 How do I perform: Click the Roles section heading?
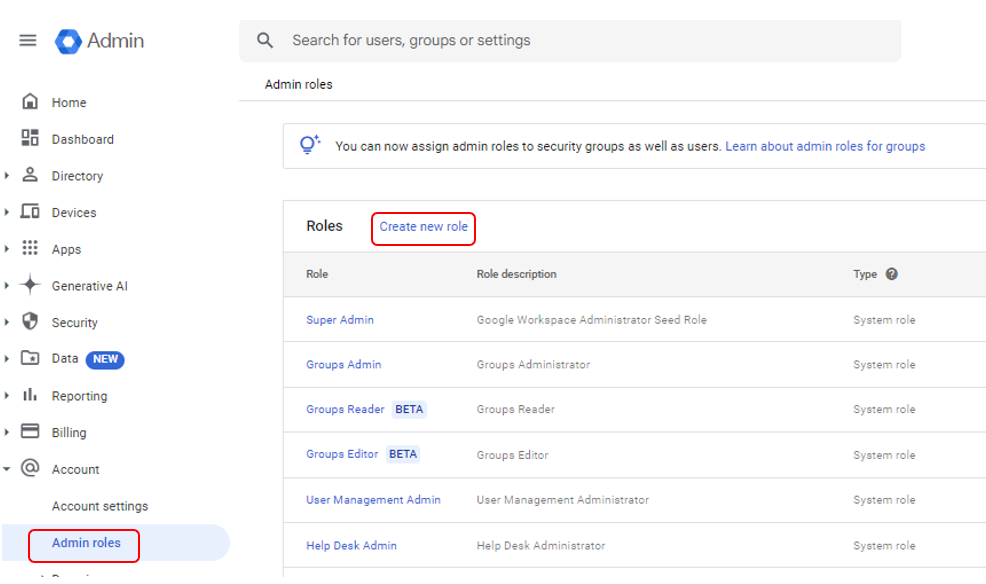324,226
